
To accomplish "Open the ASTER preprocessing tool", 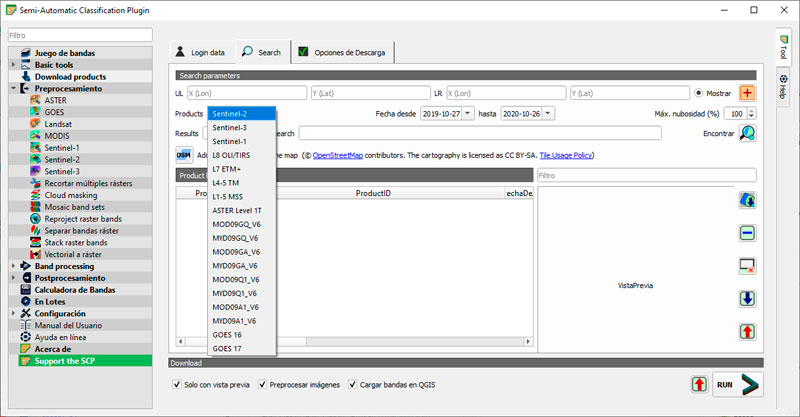I will pos(55,100).
